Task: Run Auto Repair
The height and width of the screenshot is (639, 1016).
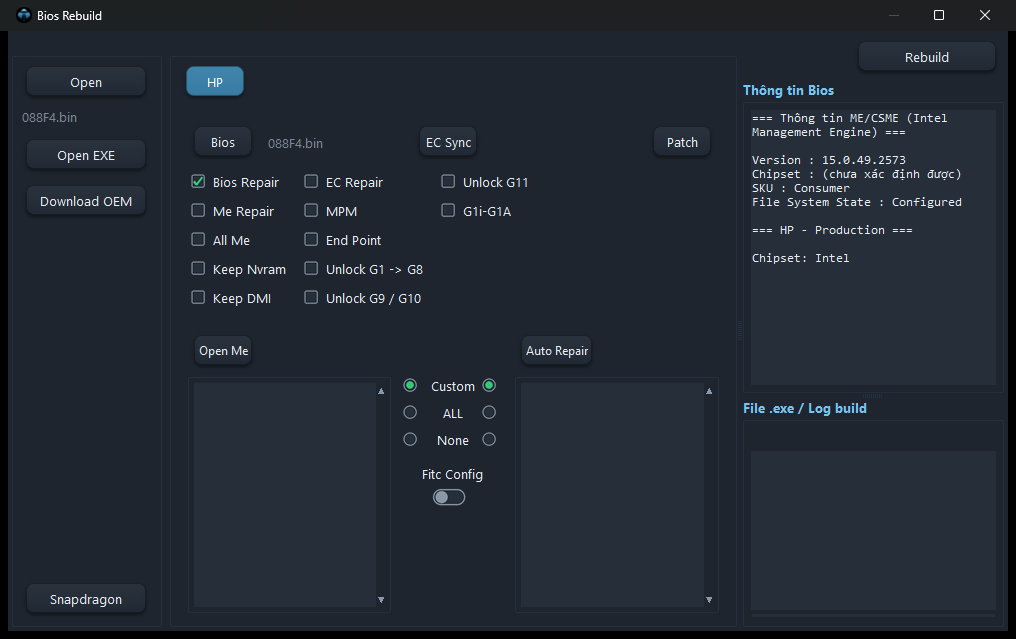Action: [557, 351]
